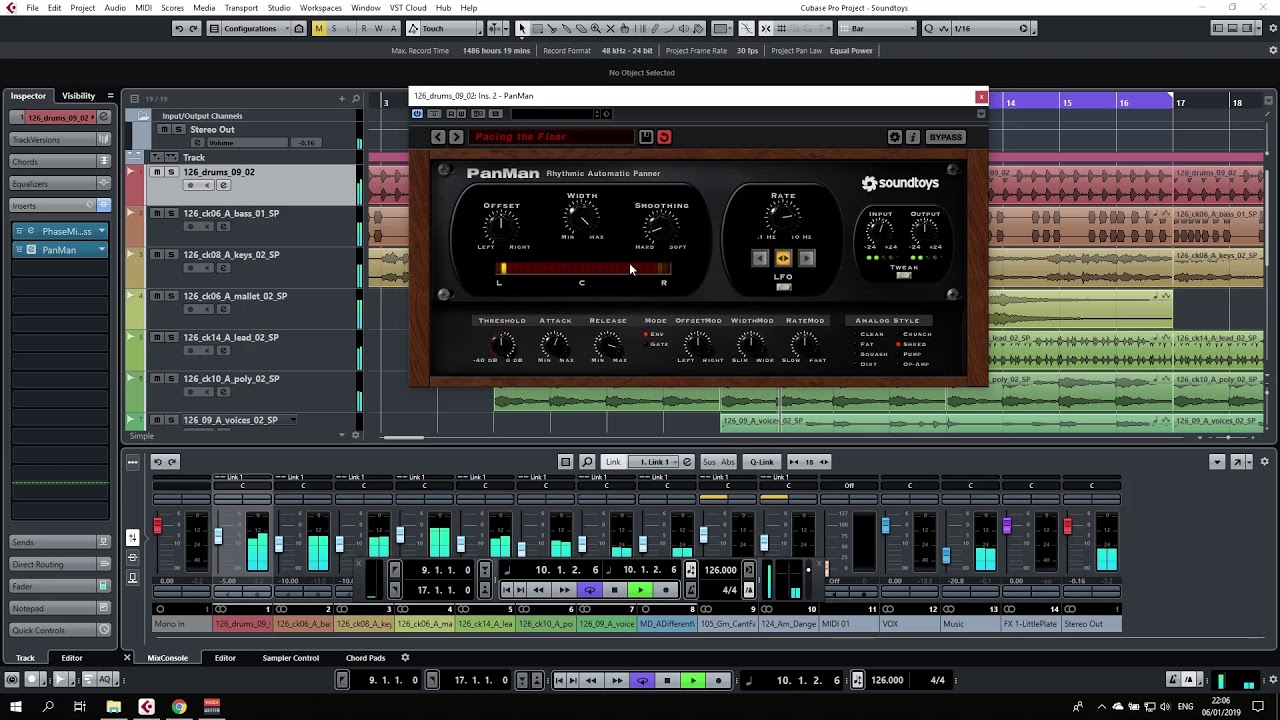
Task: Select the bidirectional pan arrow button in PanMan
Action: point(783,259)
